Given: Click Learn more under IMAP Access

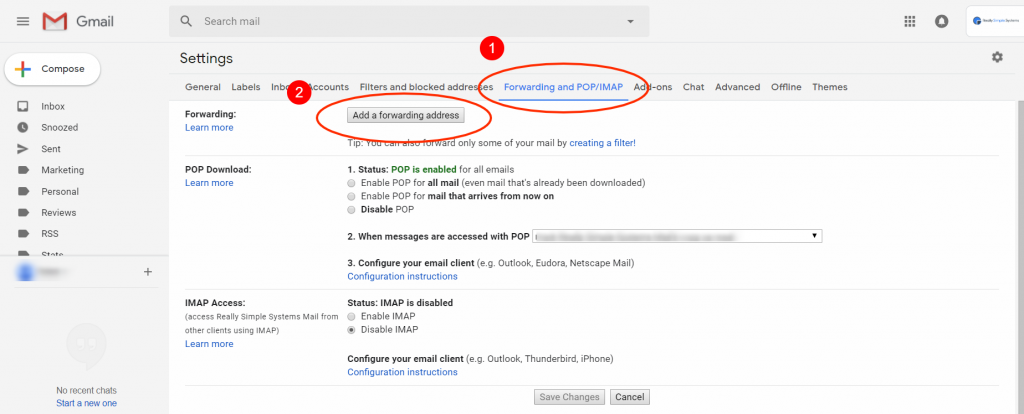Looking at the screenshot, I should tap(209, 344).
